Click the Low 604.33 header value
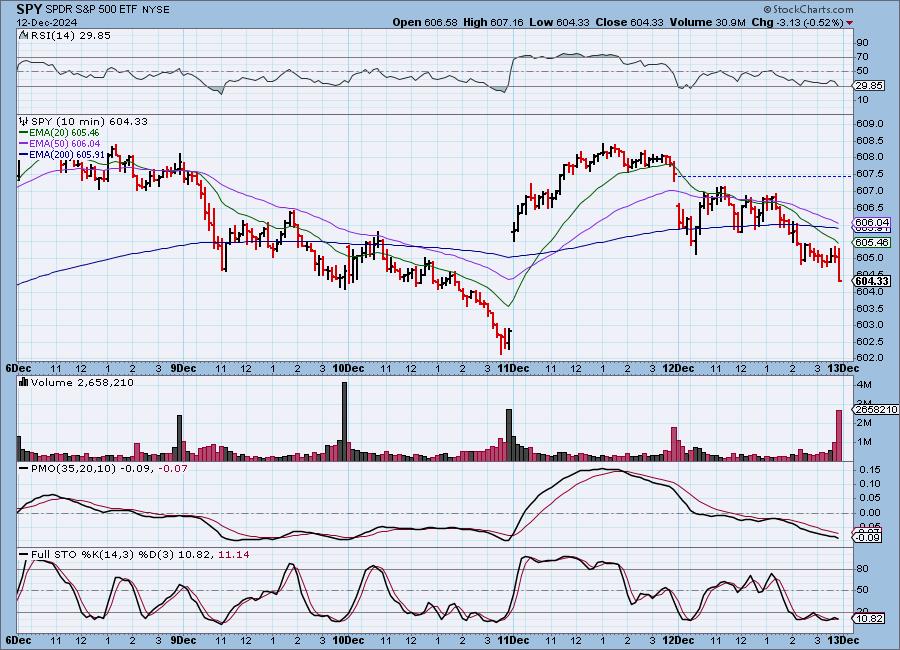Screen dimensions: 900x650 tap(560, 22)
